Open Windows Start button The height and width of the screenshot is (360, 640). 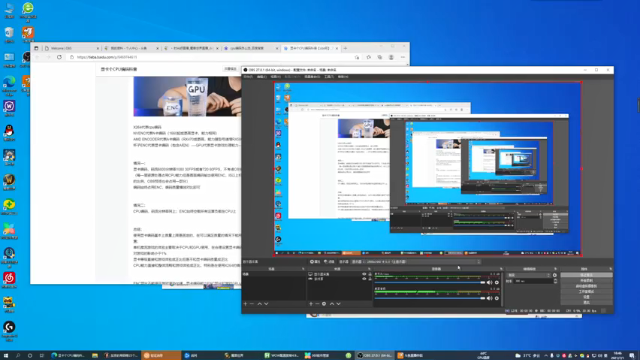click(6, 356)
